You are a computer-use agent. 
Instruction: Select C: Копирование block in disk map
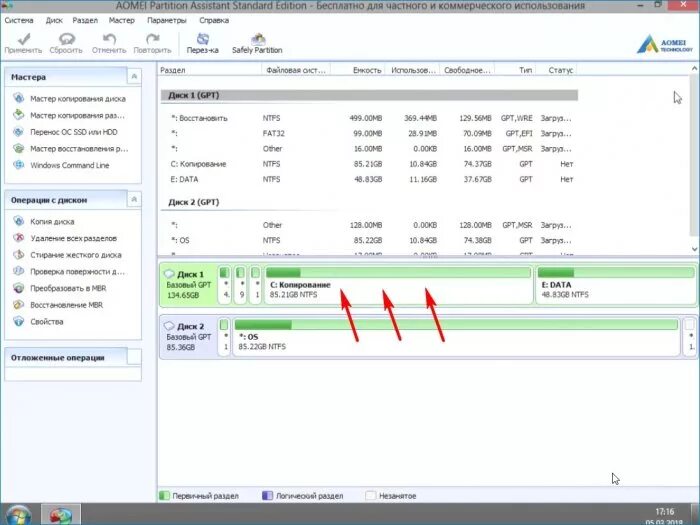(x=398, y=285)
